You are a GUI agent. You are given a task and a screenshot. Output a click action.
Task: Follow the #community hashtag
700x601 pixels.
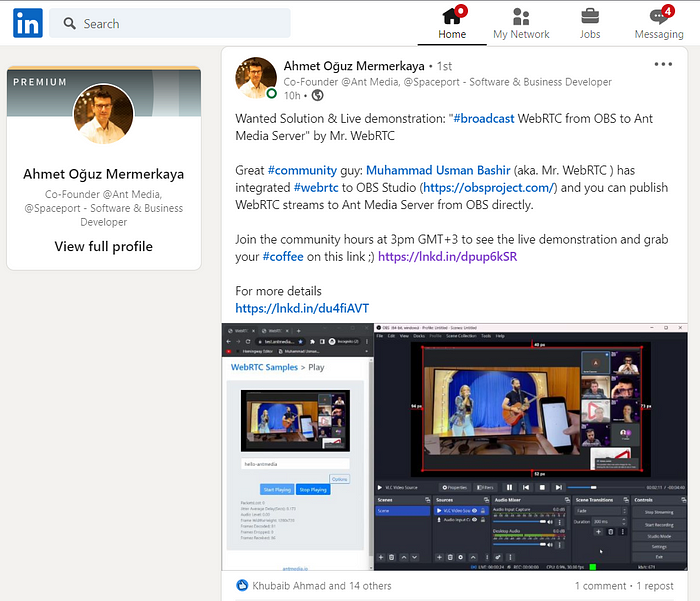[x=302, y=170]
